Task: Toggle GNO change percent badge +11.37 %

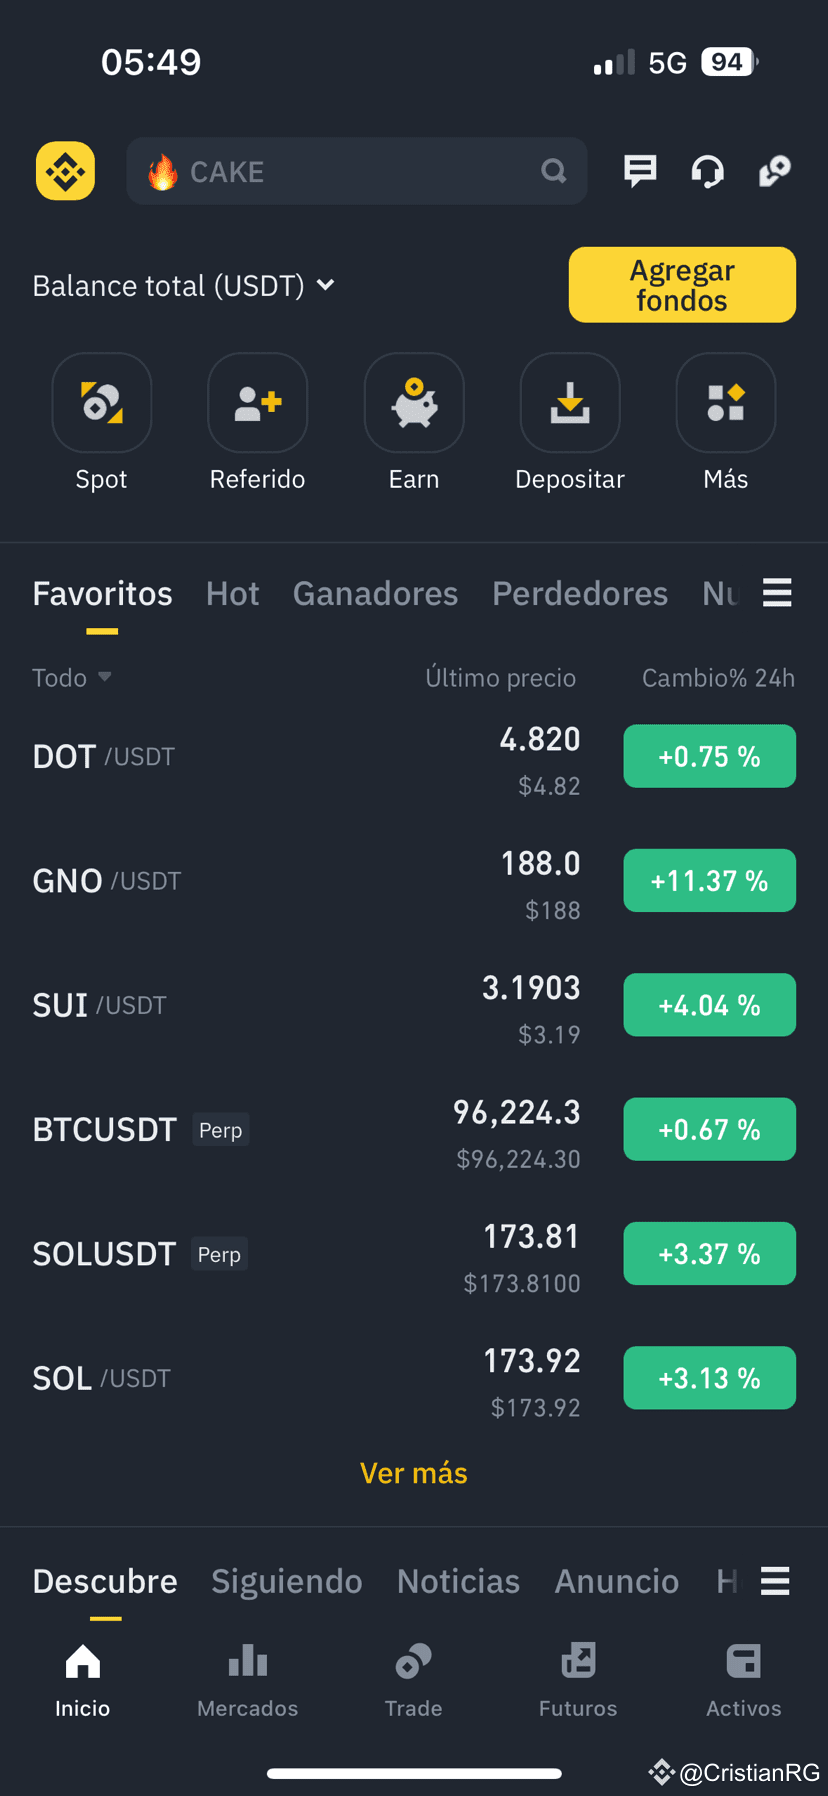Action: [x=710, y=881]
